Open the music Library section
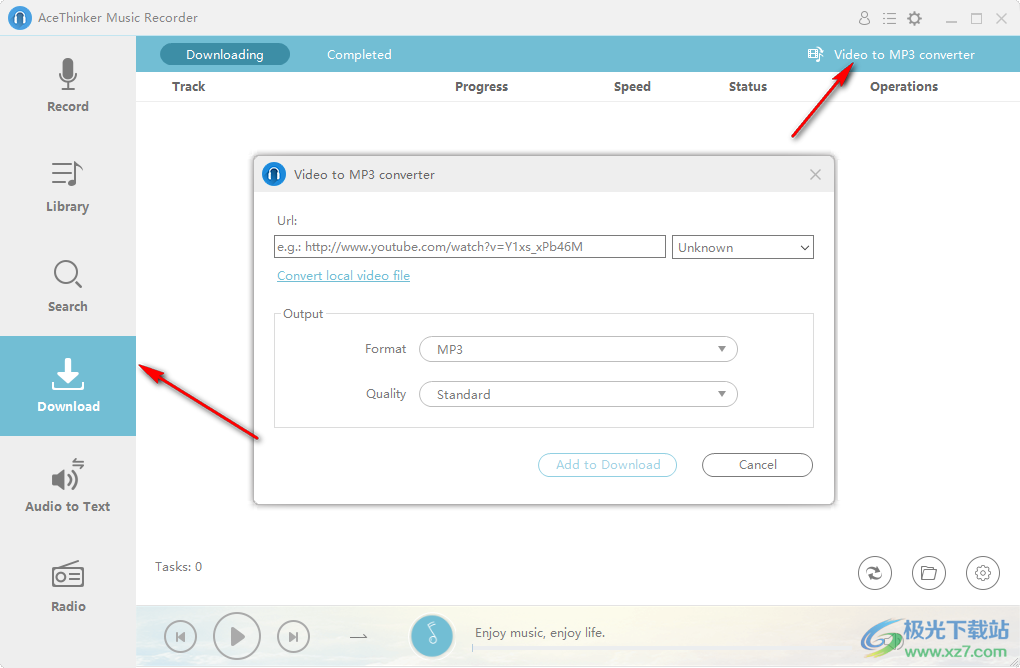 point(68,186)
